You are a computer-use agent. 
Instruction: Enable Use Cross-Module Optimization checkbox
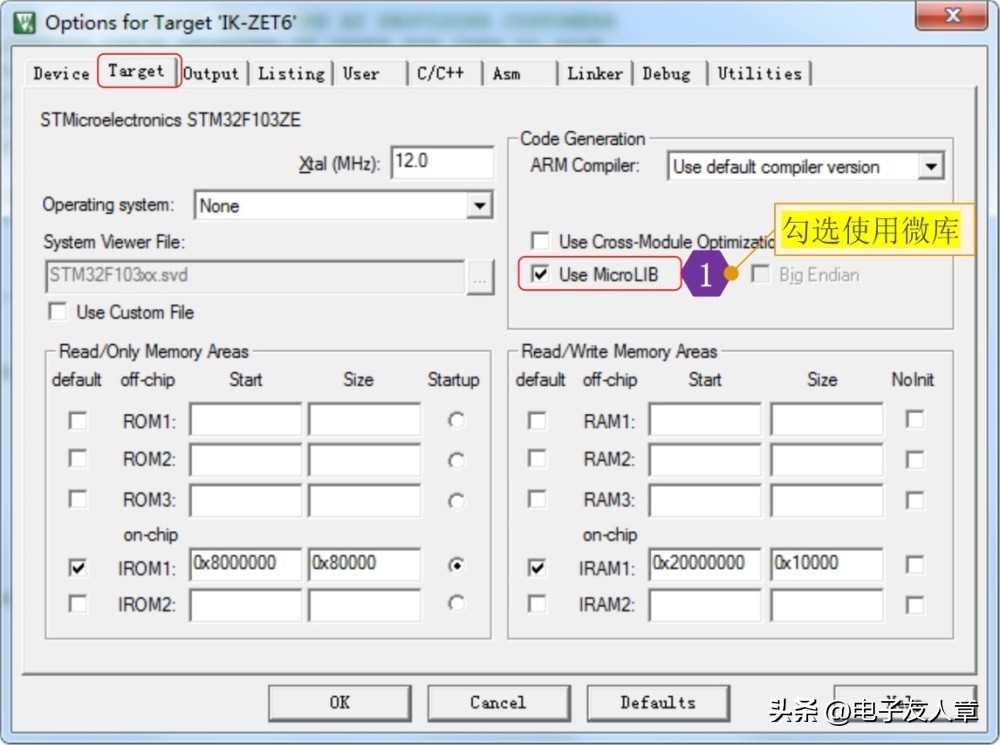(540, 241)
